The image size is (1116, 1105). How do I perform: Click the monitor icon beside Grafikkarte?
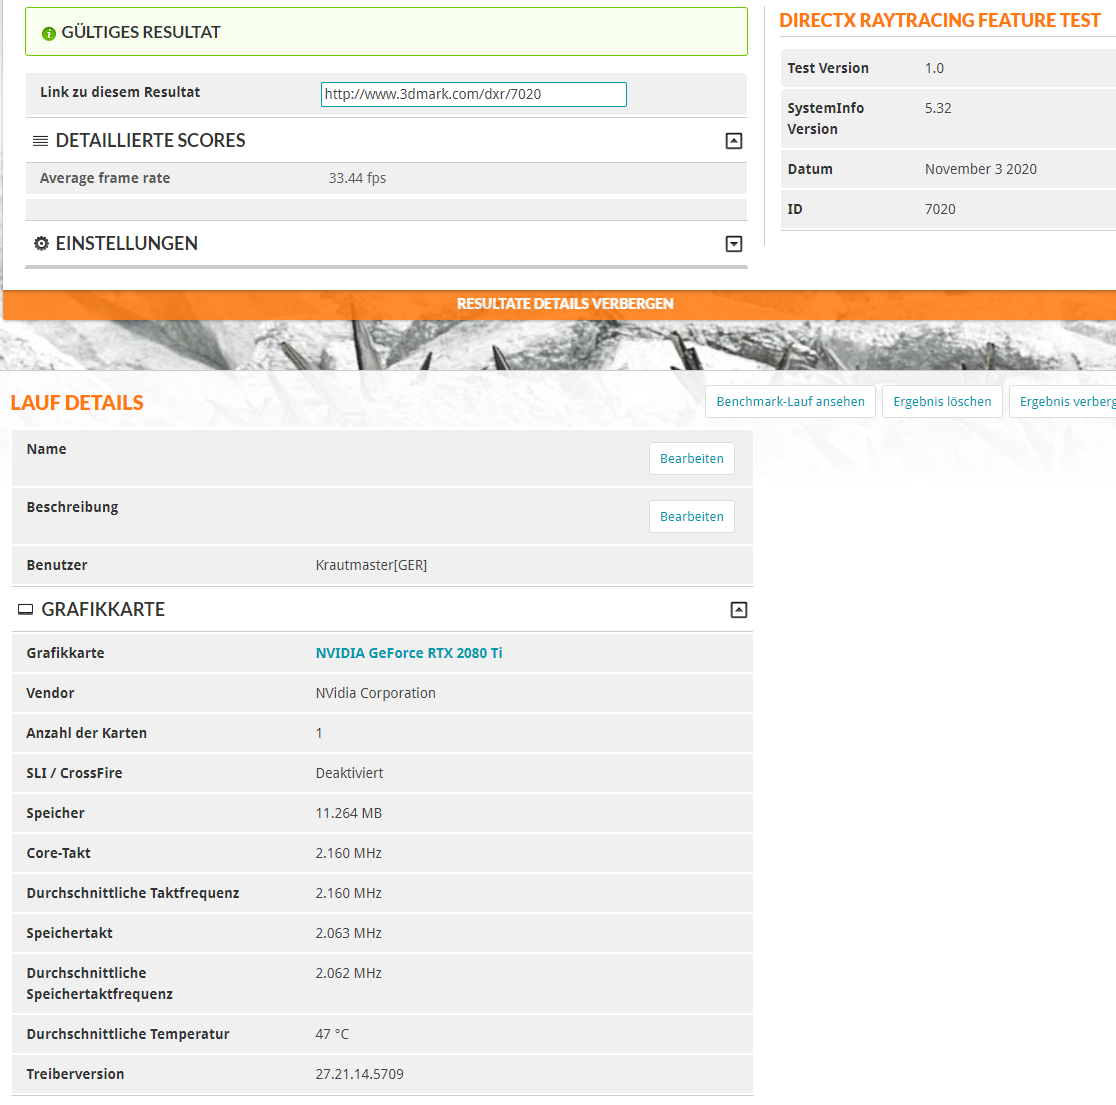[26, 610]
